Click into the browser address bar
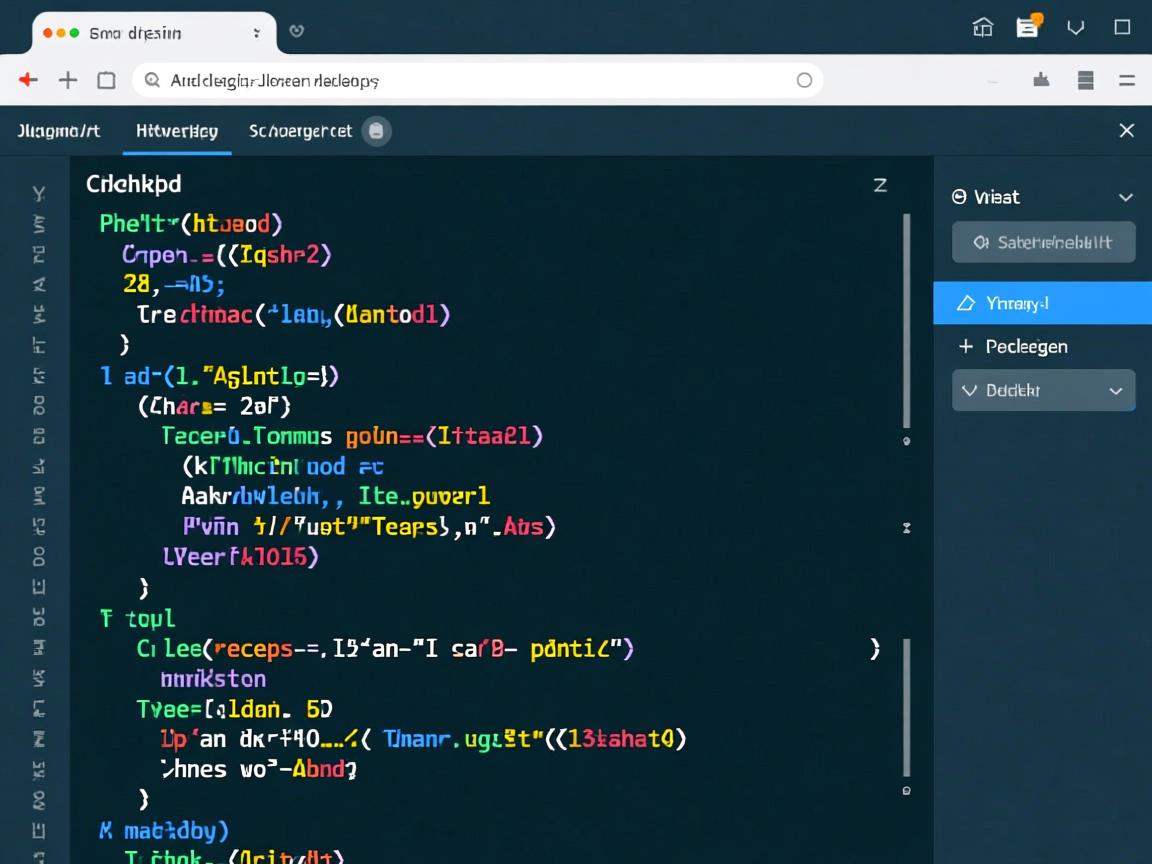Viewport: 1152px width, 864px height. 470,80
